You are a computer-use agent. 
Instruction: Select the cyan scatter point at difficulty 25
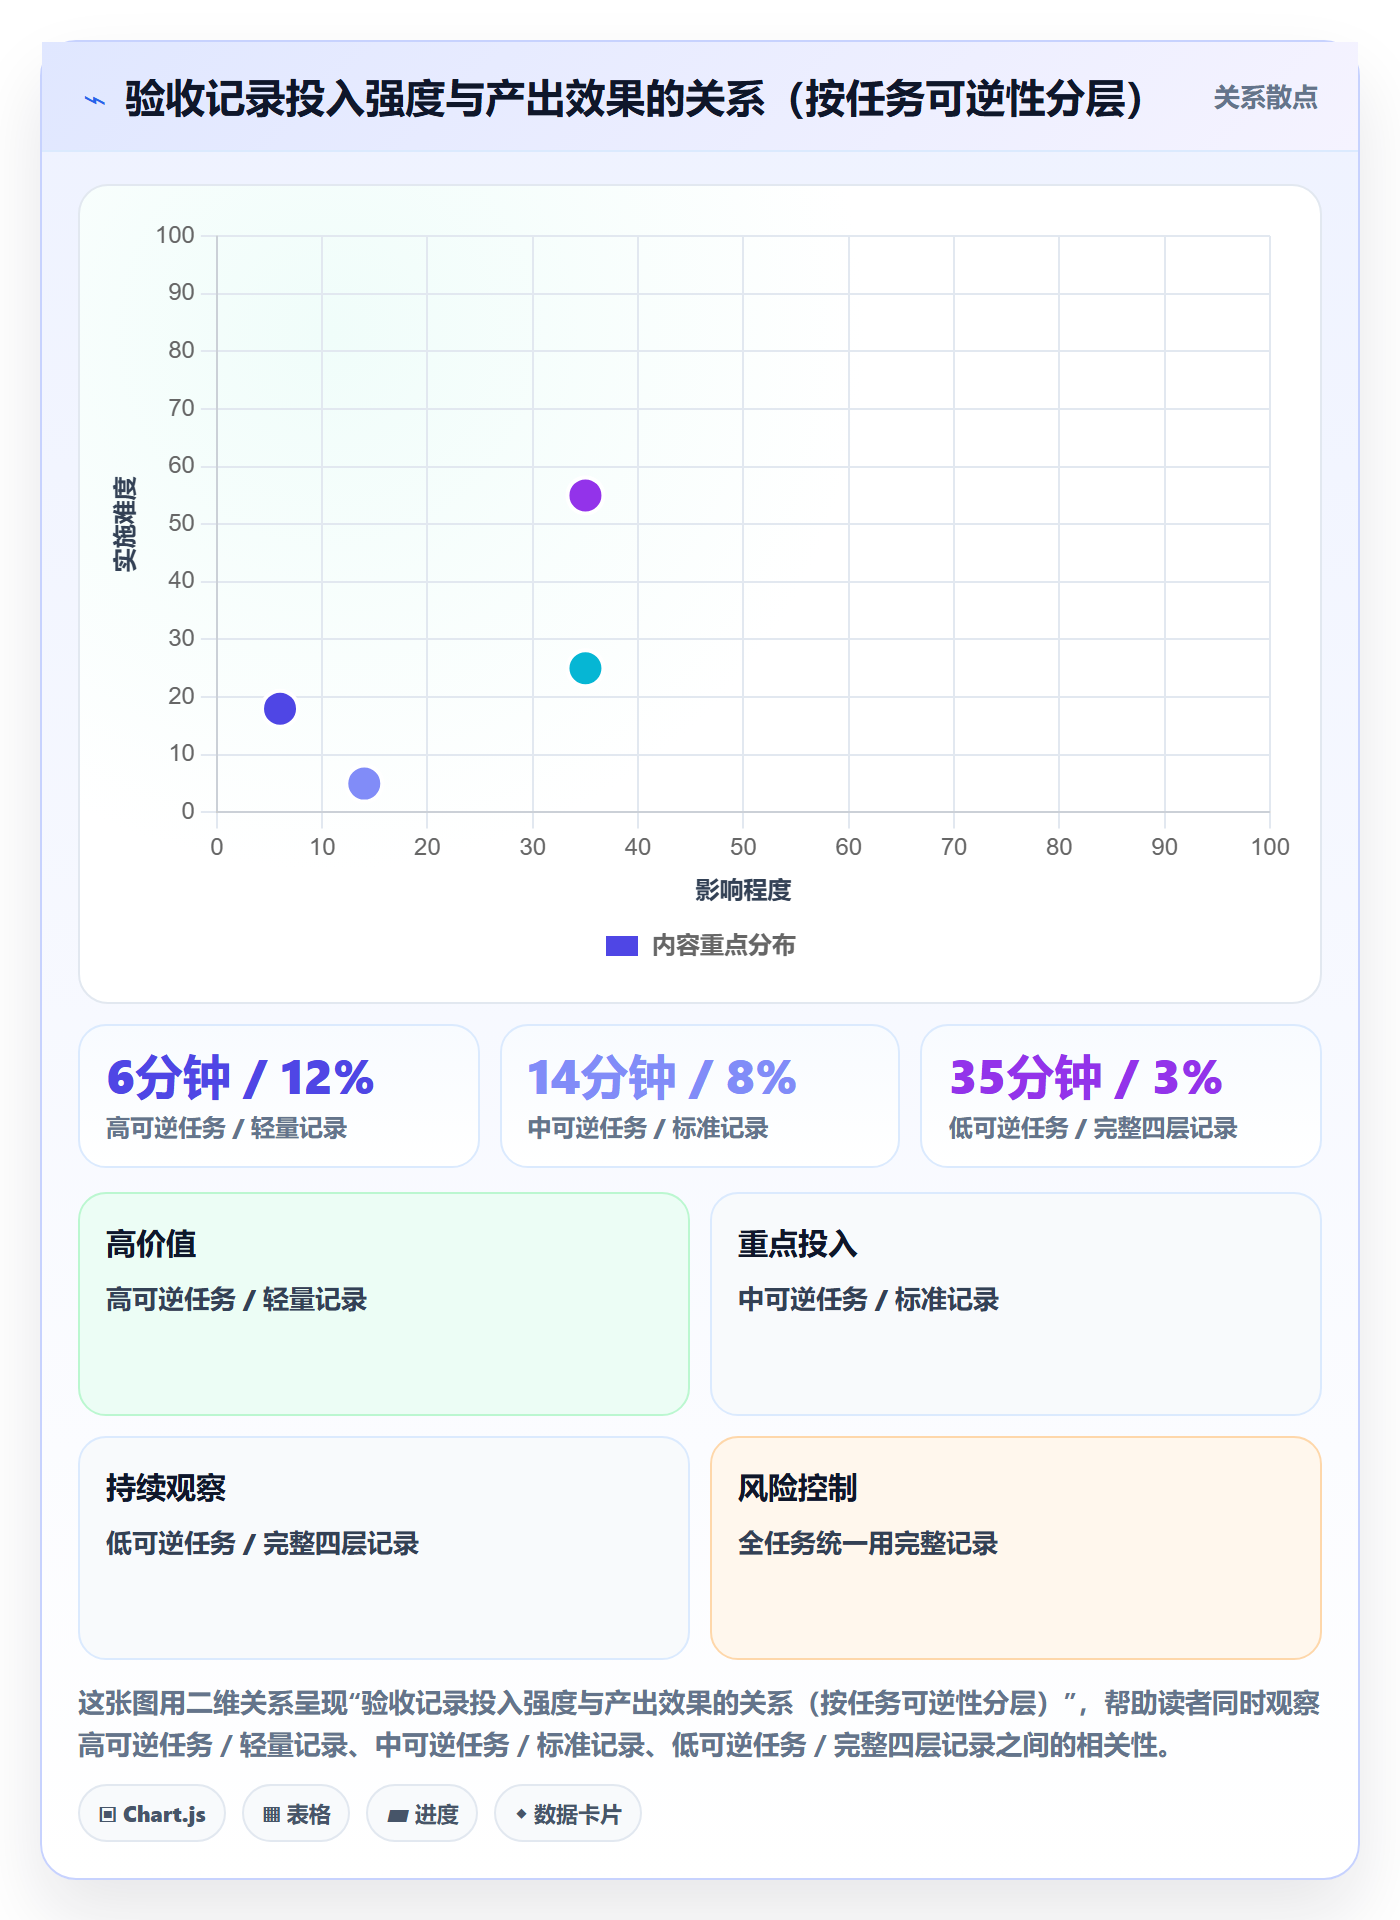point(585,668)
